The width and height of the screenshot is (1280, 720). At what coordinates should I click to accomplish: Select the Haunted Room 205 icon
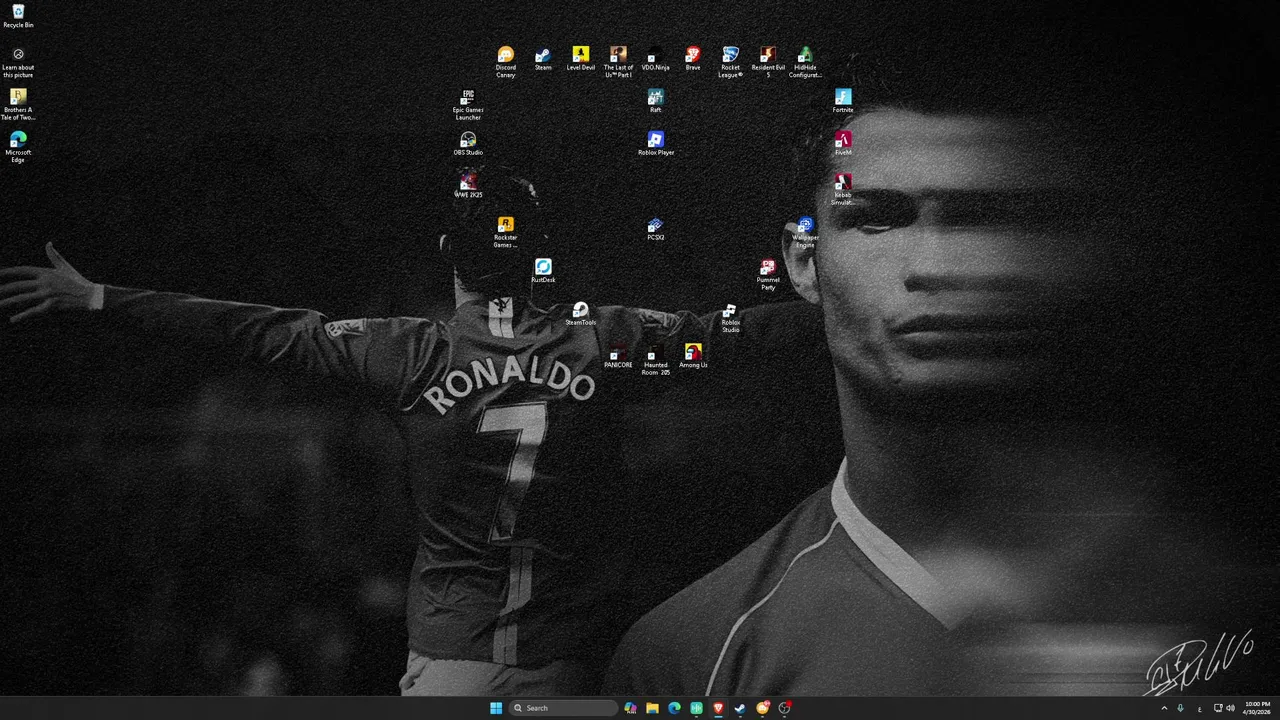(x=656, y=360)
